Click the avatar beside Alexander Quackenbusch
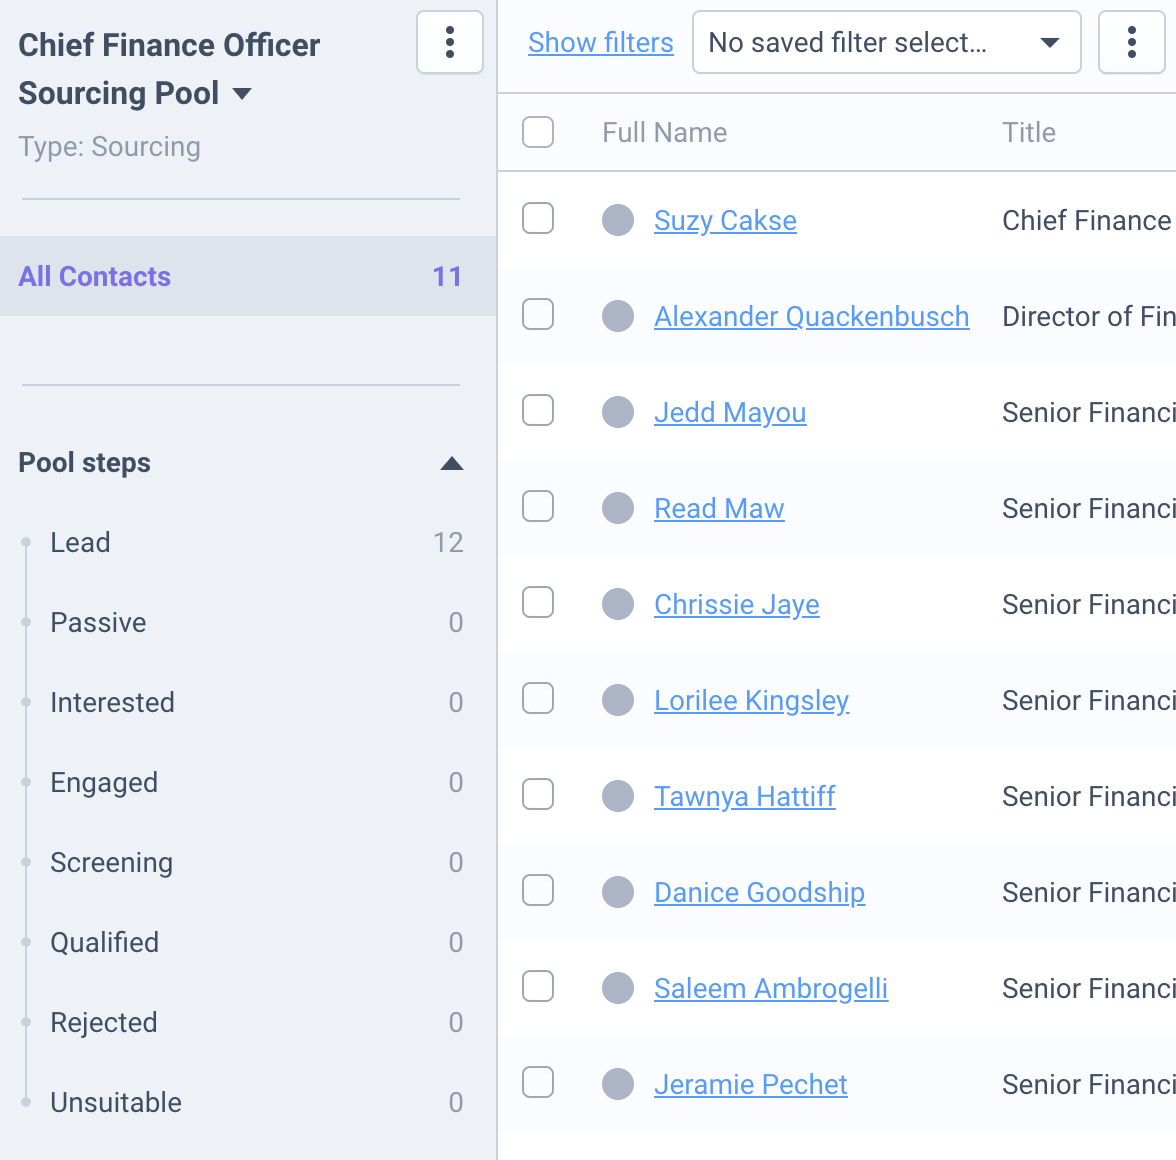 [618, 316]
